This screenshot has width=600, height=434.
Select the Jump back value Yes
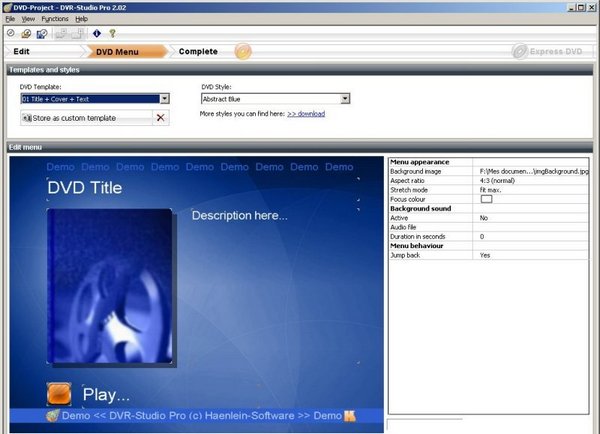(x=485, y=255)
